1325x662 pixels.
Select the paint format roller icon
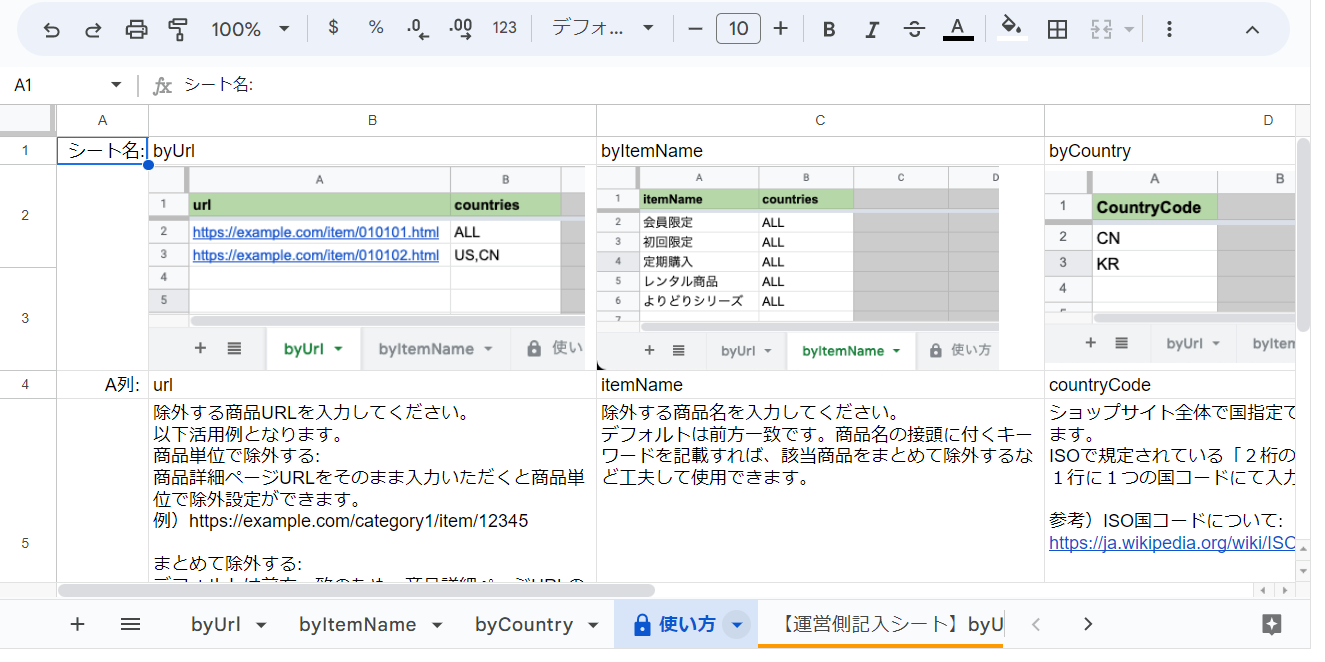tap(178, 29)
